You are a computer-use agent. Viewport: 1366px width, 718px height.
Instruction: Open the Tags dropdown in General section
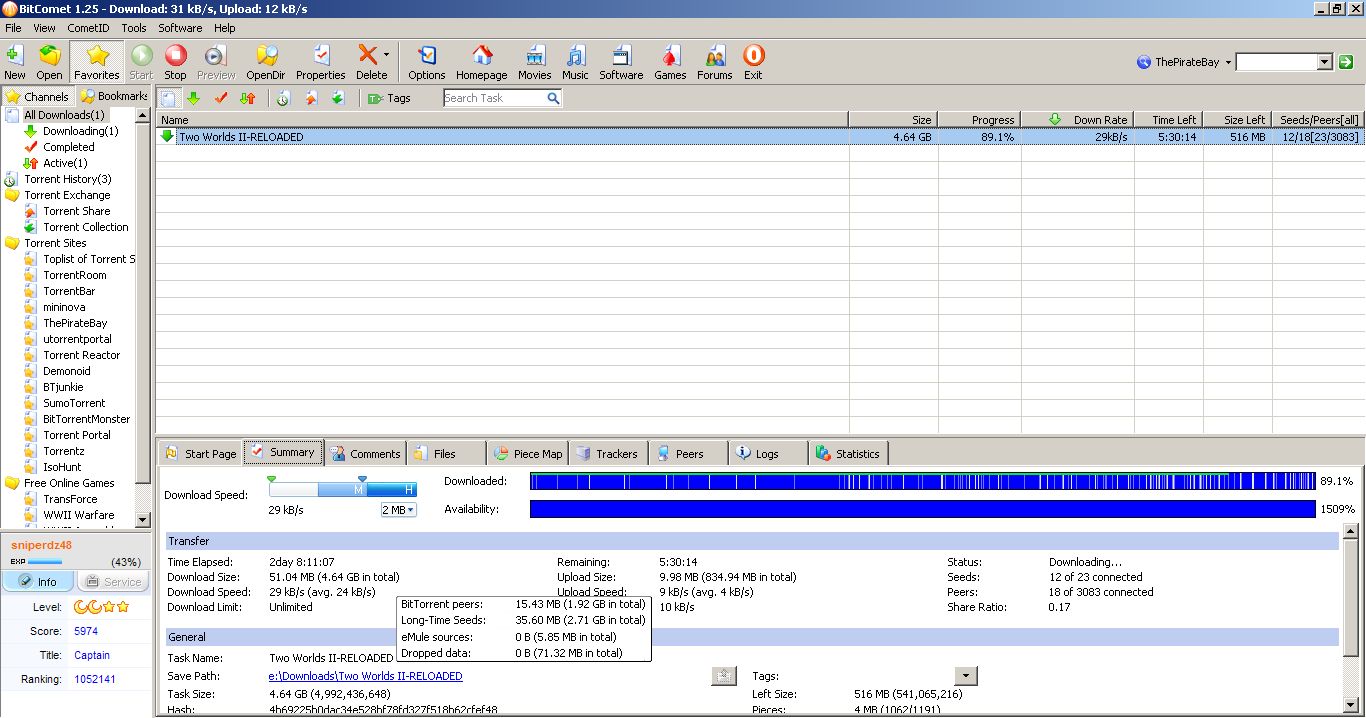(x=965, y=676)
